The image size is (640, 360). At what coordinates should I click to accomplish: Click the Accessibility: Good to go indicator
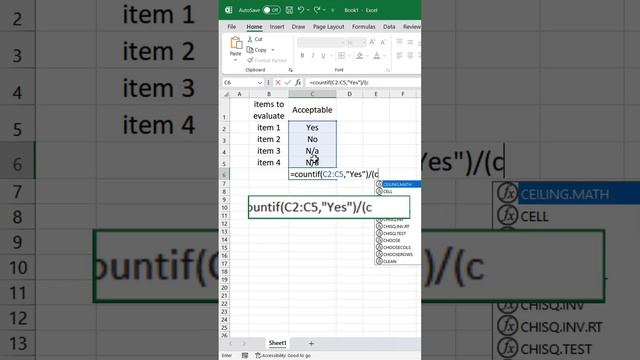coord(283,356)
